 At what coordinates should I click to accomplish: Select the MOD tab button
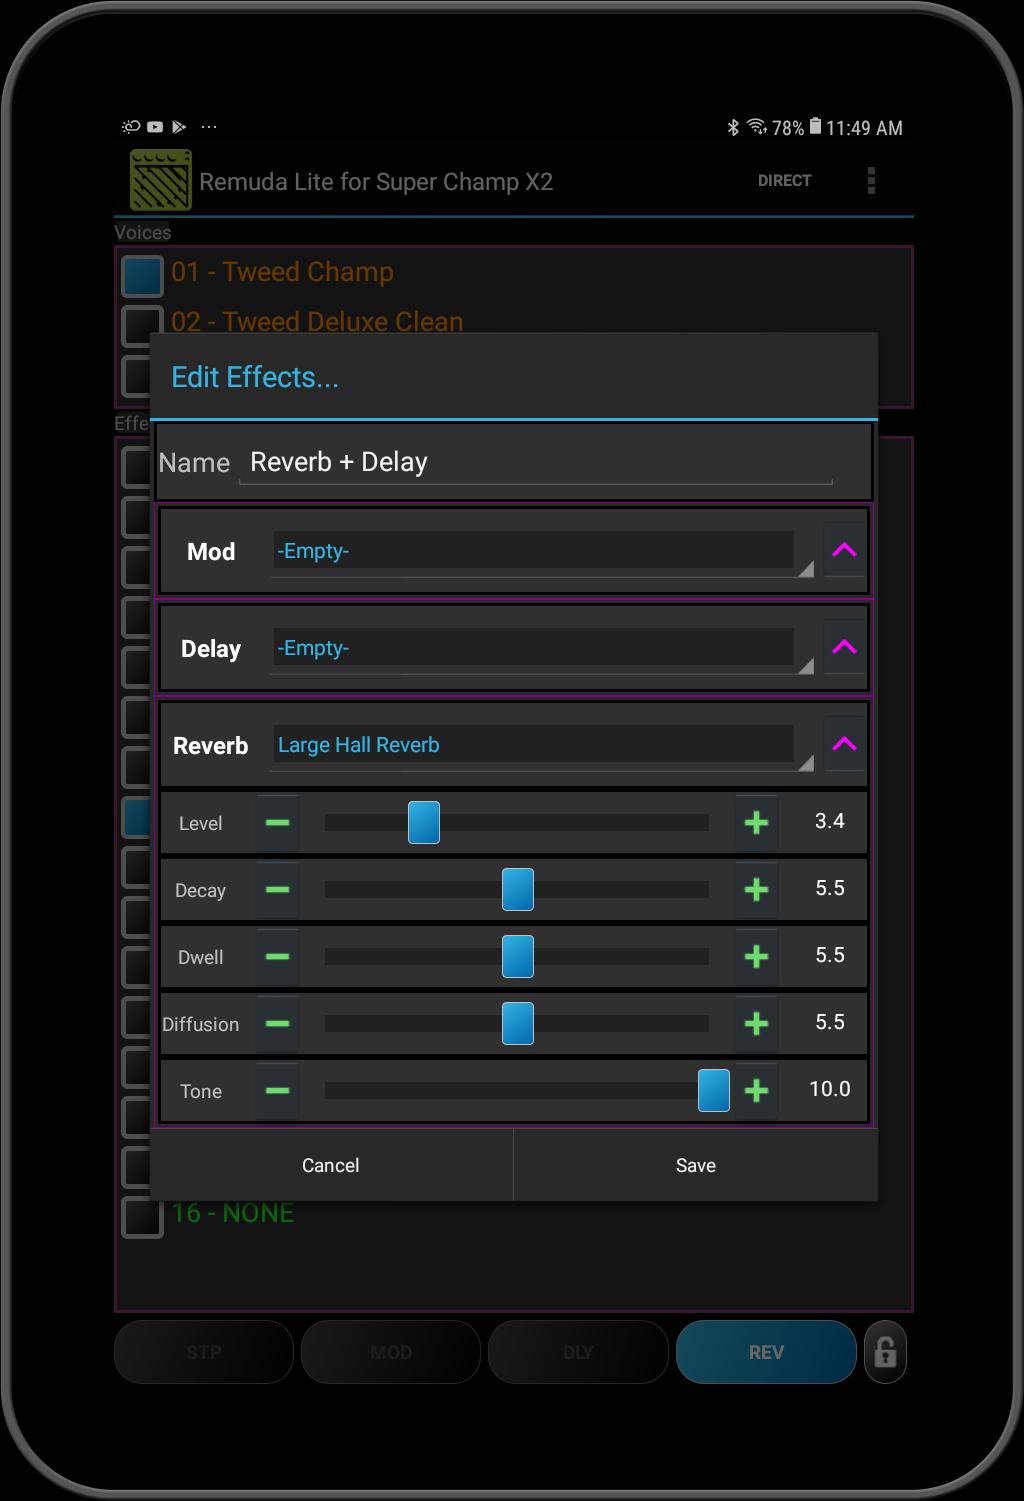tap(391, 1352)
